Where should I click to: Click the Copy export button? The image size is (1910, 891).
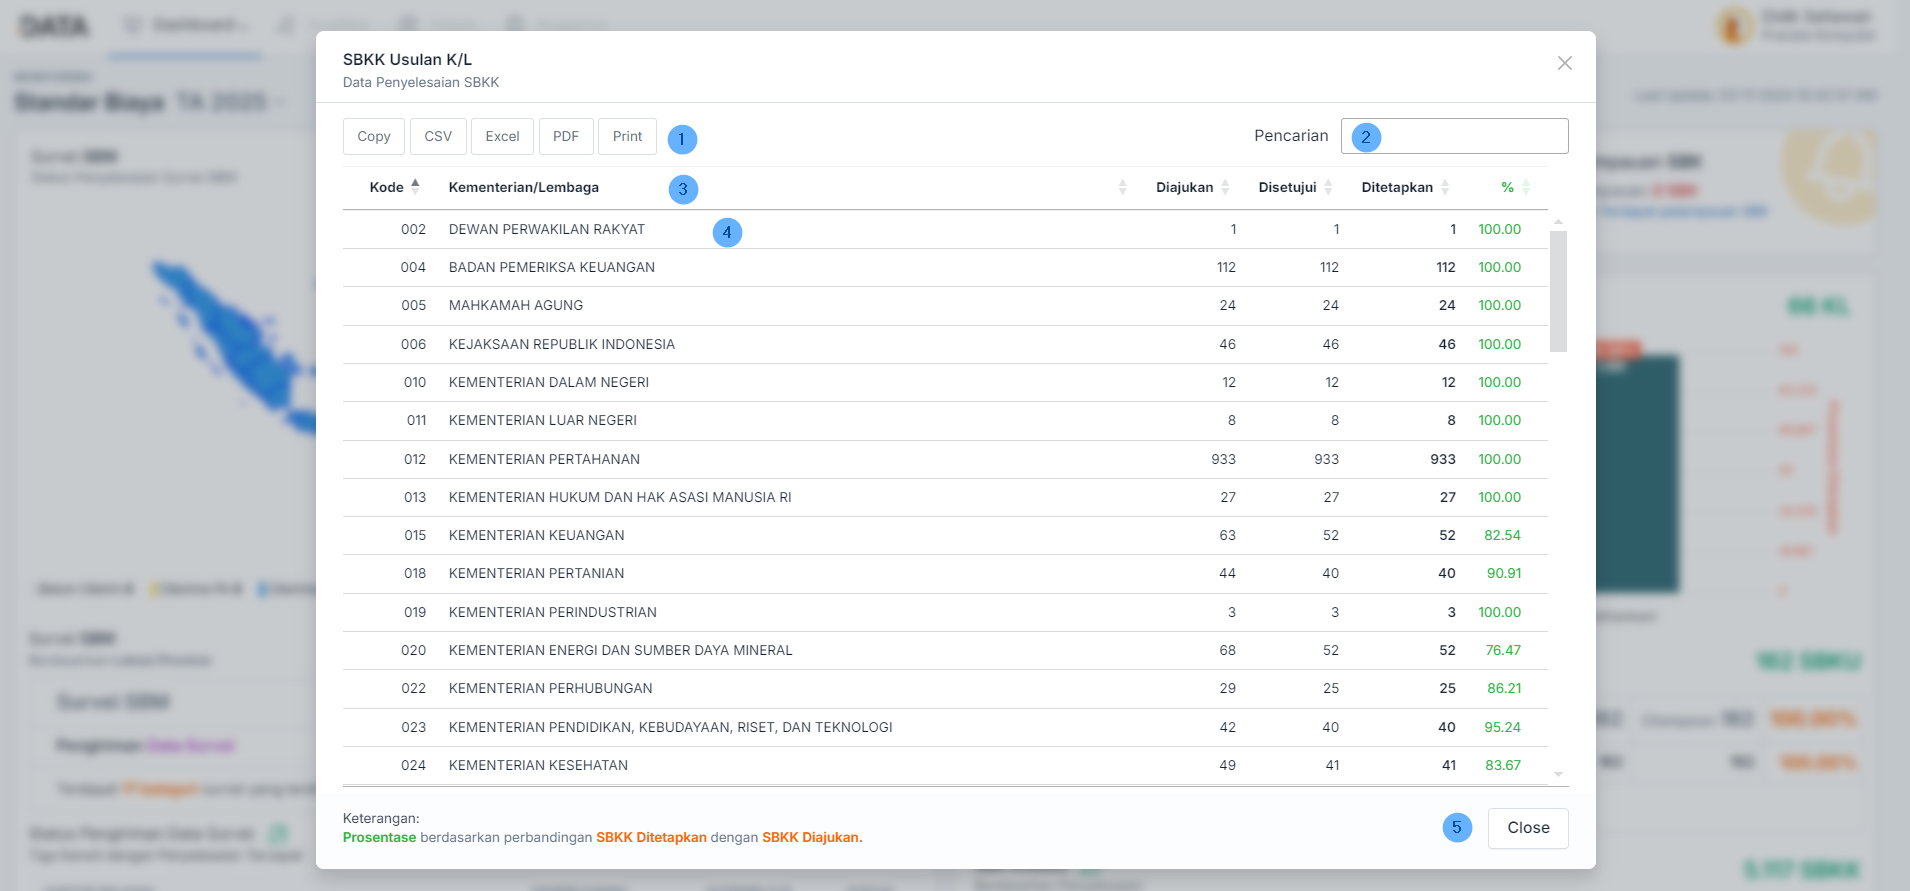[373, 136]
